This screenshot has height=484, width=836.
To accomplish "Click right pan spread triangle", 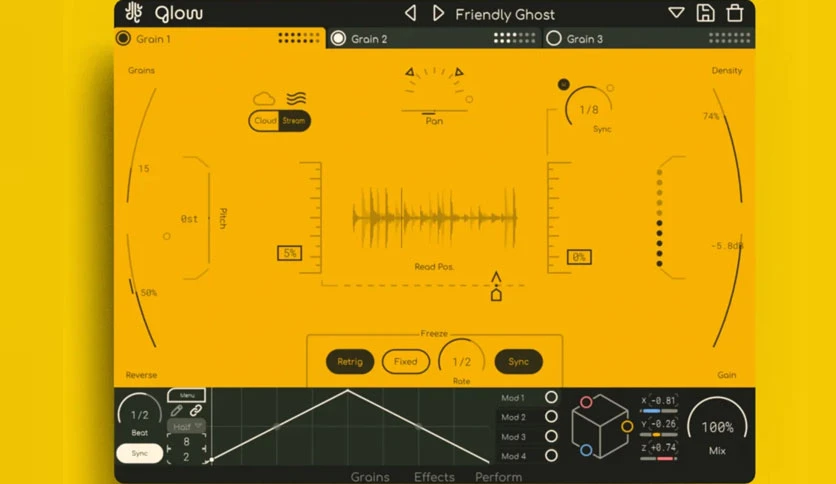I will [x=459, y=71].
